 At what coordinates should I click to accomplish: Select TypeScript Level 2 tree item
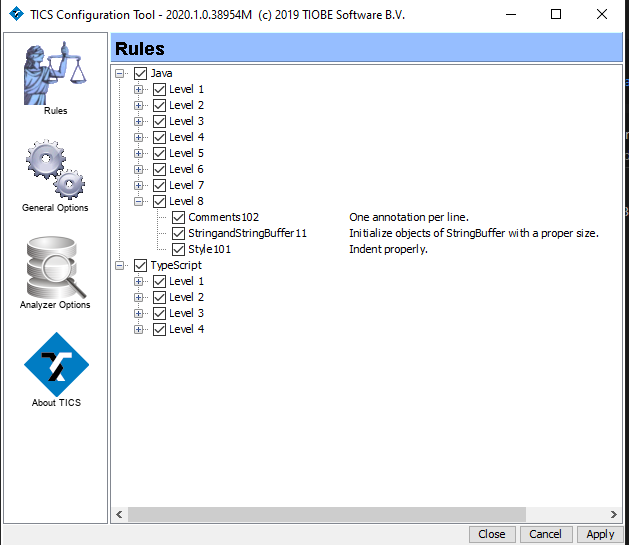click(186, 297)
